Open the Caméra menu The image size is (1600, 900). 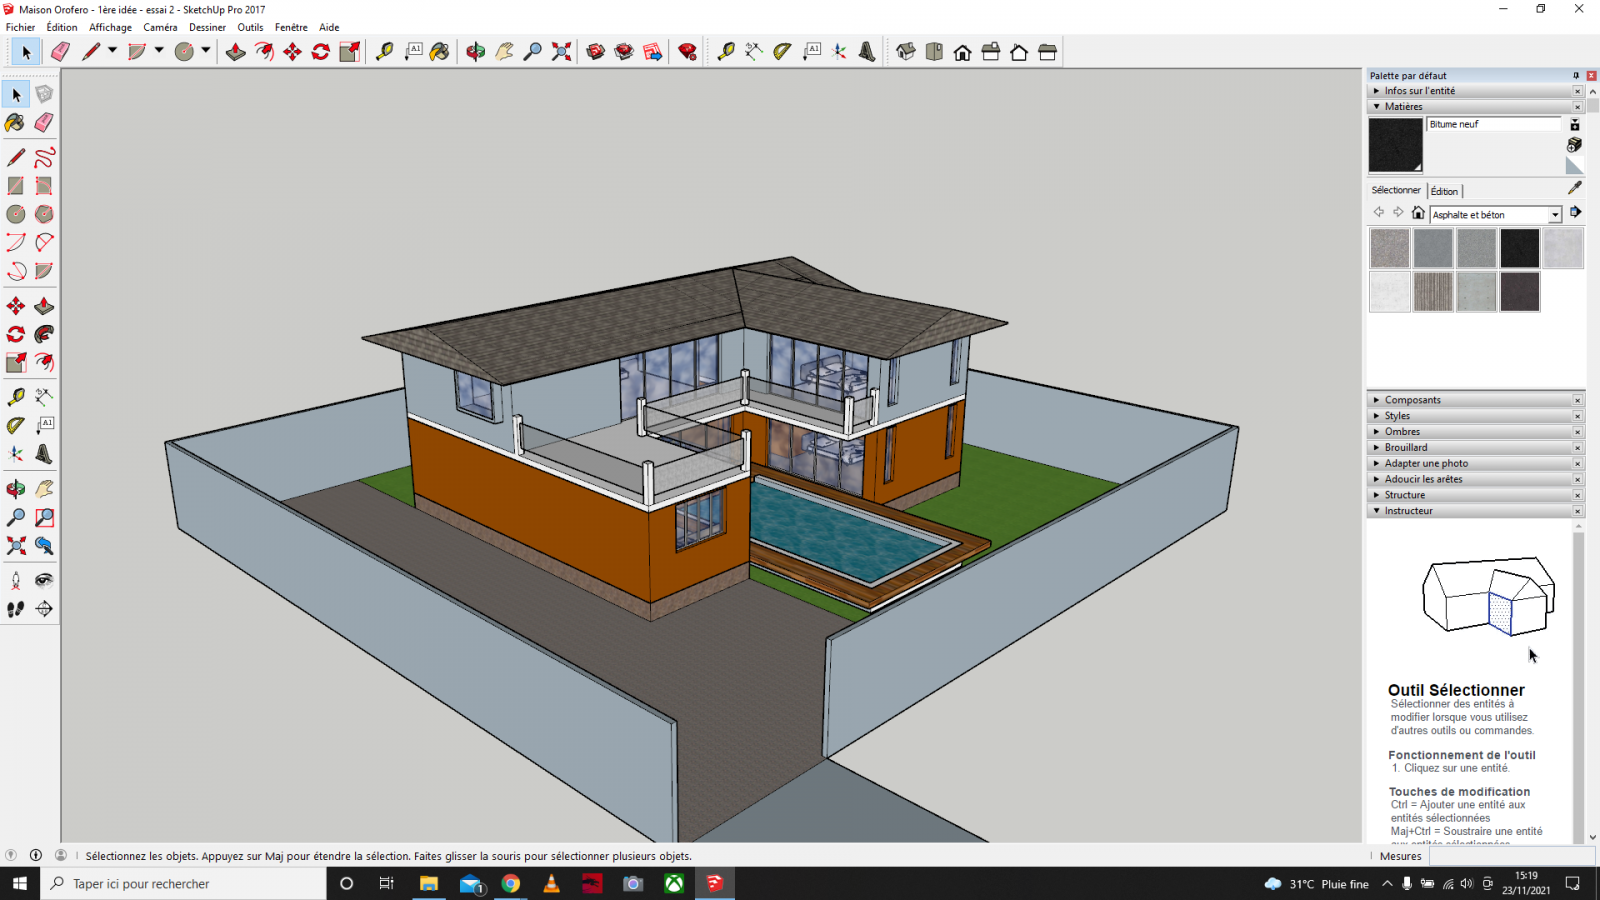coord(160,27)
